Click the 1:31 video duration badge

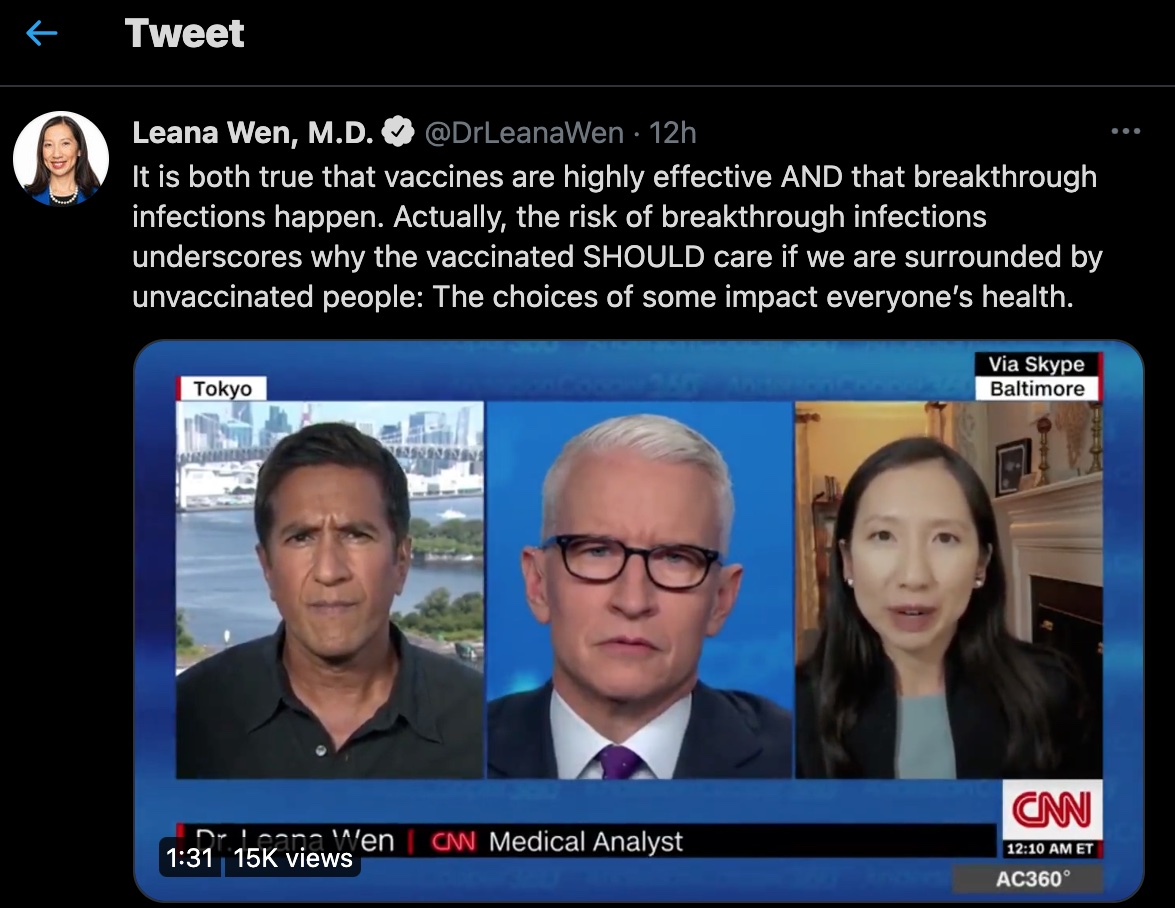pyautogui.click(x=190, y=858)
